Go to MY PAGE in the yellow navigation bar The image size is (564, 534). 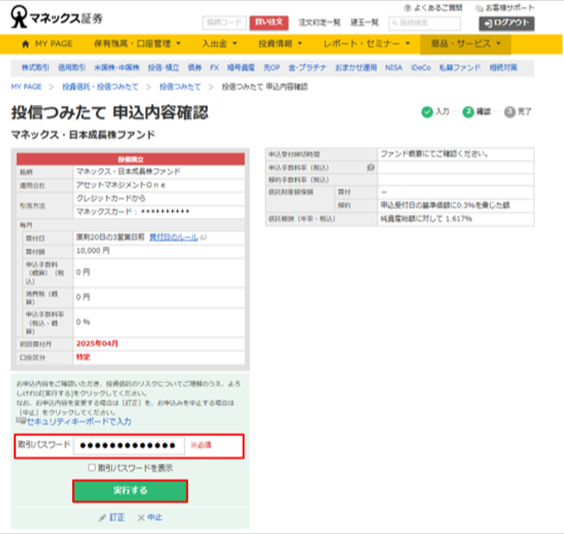54,44
